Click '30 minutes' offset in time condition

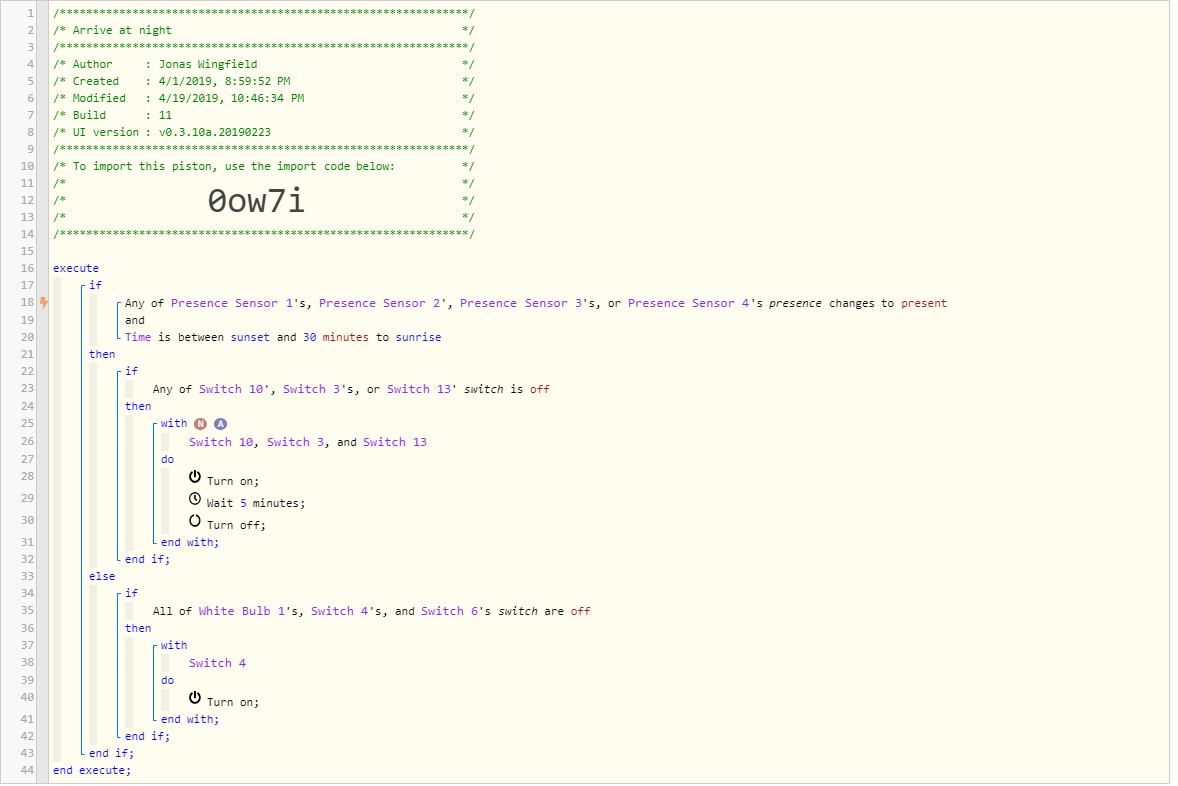336,337
